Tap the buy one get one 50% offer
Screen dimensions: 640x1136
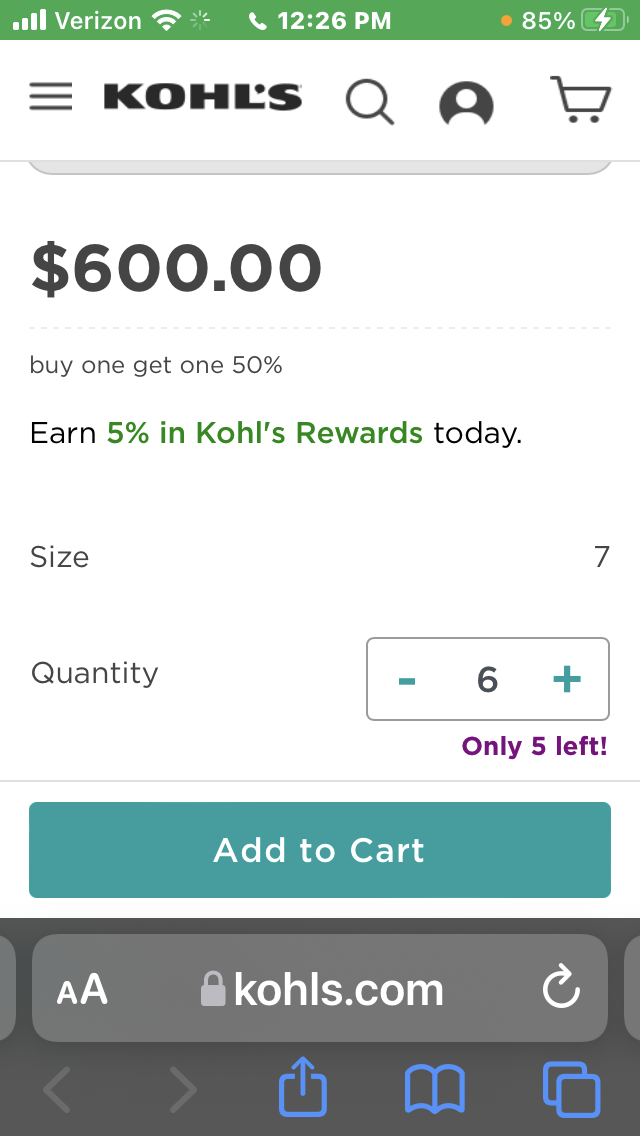[x=156, y=366]
